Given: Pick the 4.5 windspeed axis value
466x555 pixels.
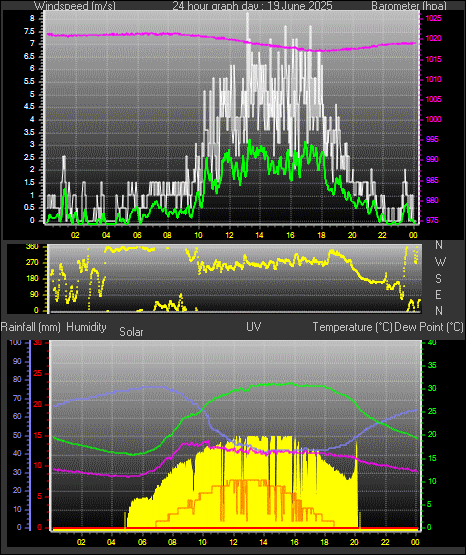Looking at the screenshot, I should coord(29,106).
